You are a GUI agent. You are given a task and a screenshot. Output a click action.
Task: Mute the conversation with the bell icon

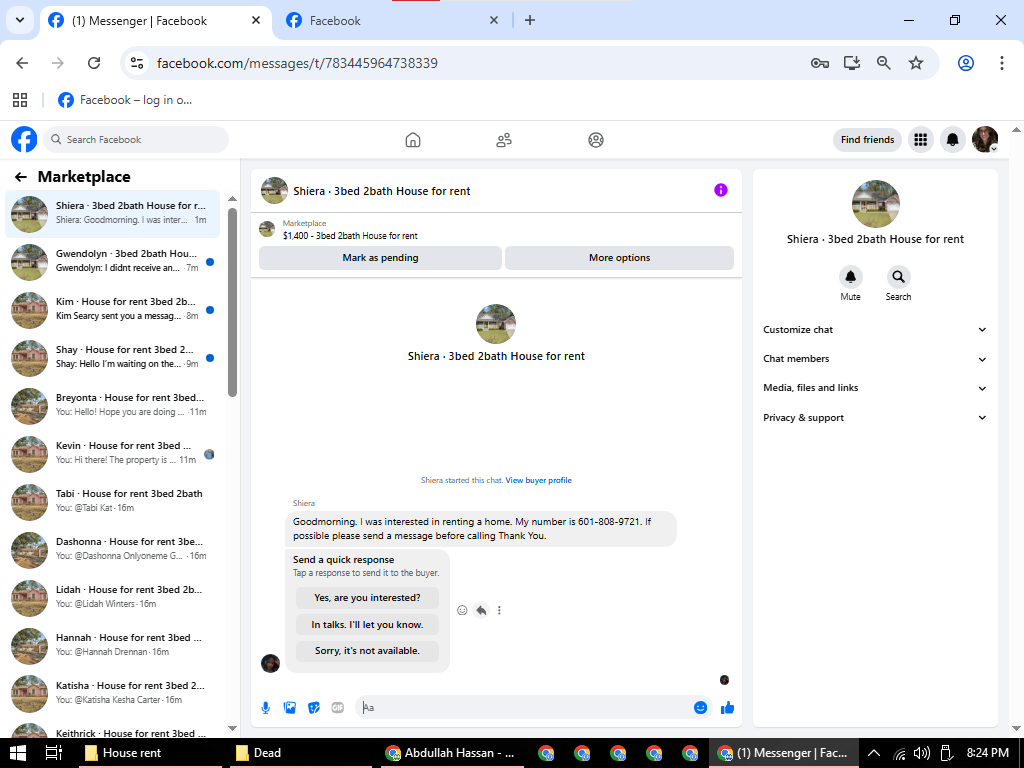(x=850, y=277)
